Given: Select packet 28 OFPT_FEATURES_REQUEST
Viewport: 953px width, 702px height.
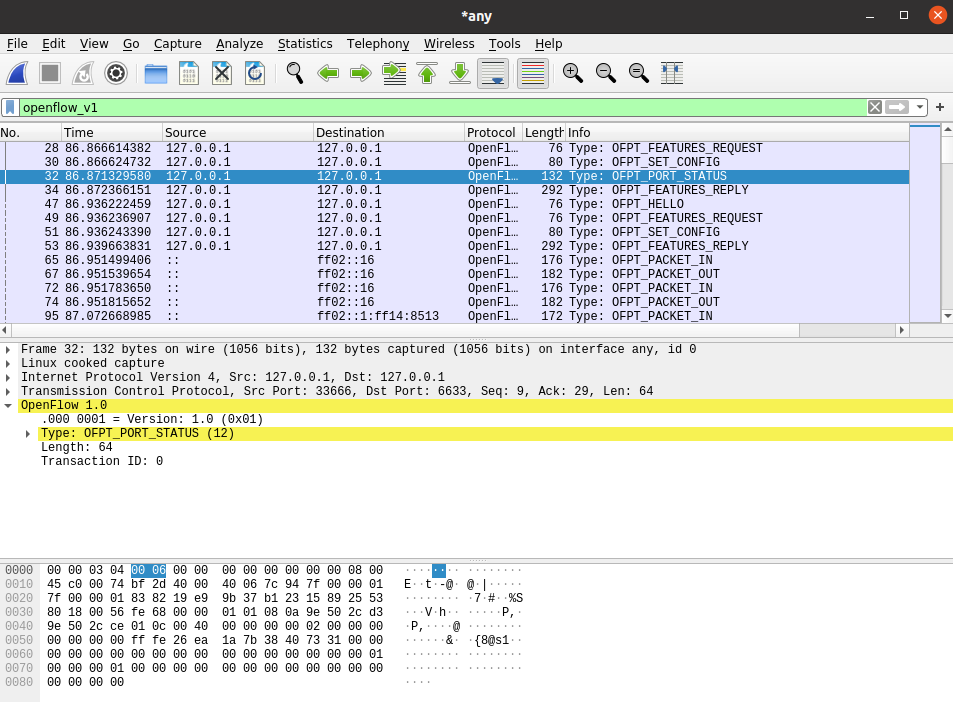Looking at the screenshot, I should [455, 148].
